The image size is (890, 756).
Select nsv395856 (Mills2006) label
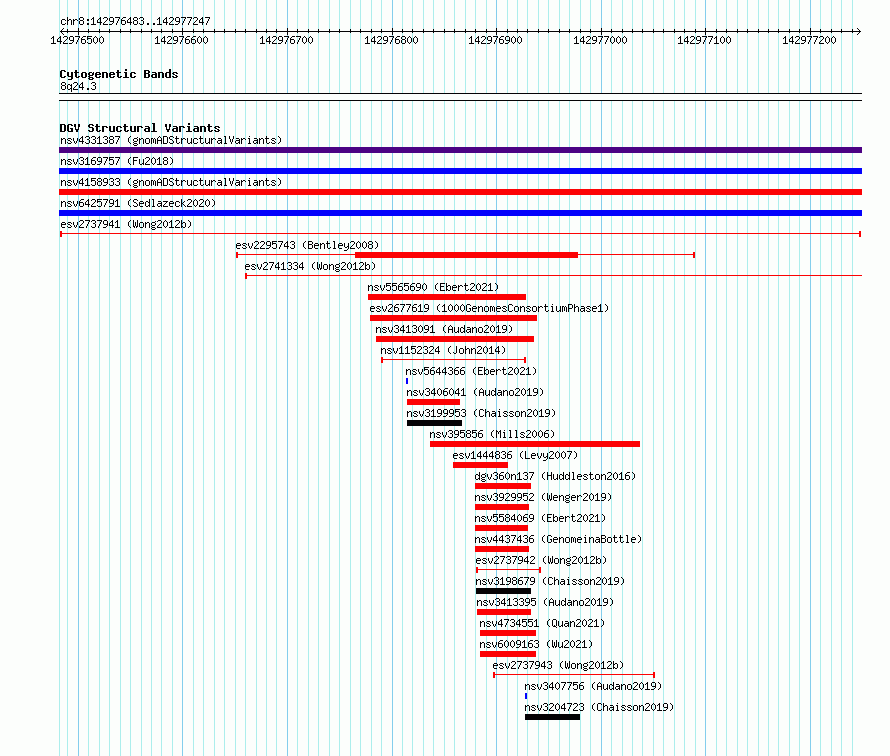pyautogui.click(x=492, y=434)
